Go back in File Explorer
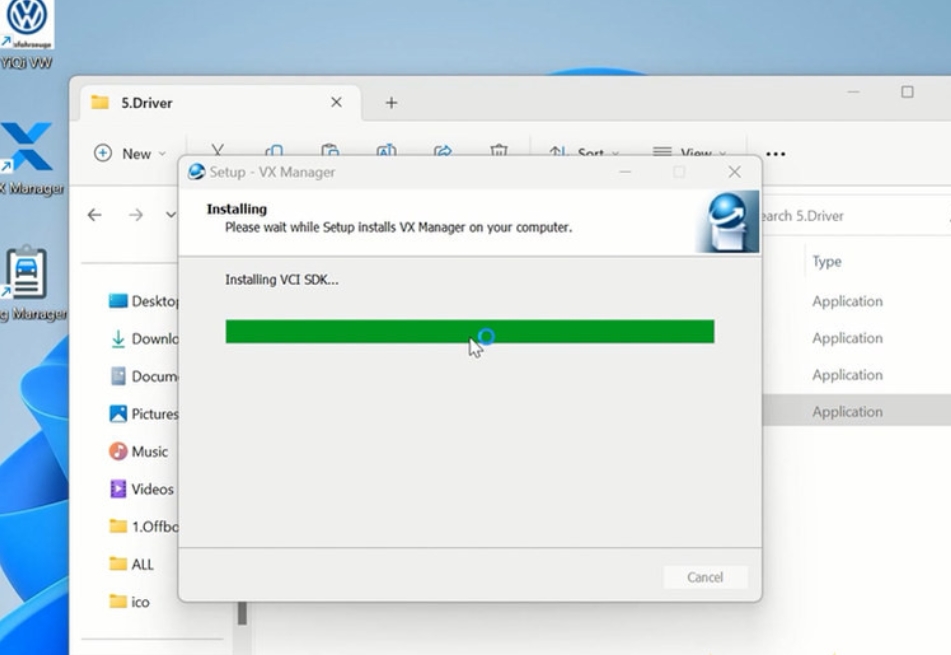Screen dimensions: 951x655 pyautogui.click(x=95, y=215)
